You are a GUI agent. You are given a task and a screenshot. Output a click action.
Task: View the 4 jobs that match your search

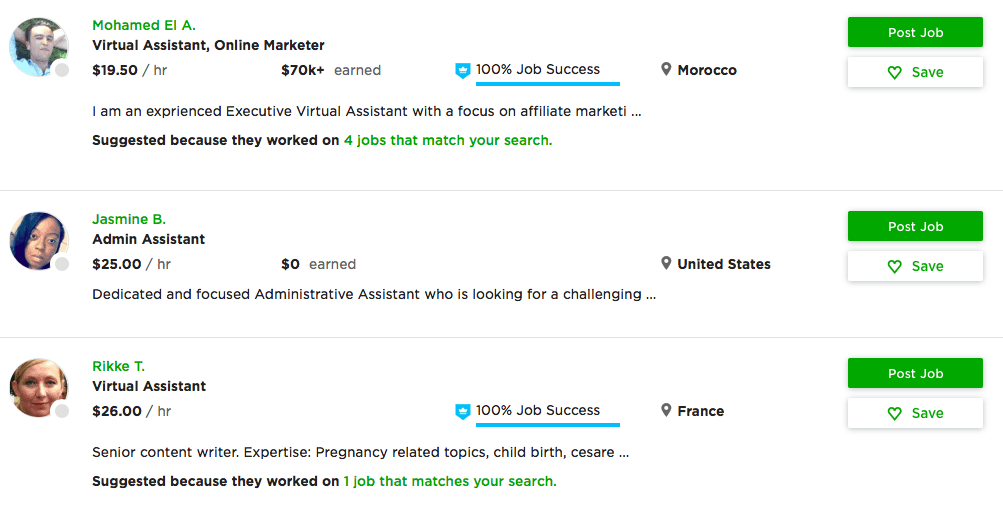coord(448,141)
